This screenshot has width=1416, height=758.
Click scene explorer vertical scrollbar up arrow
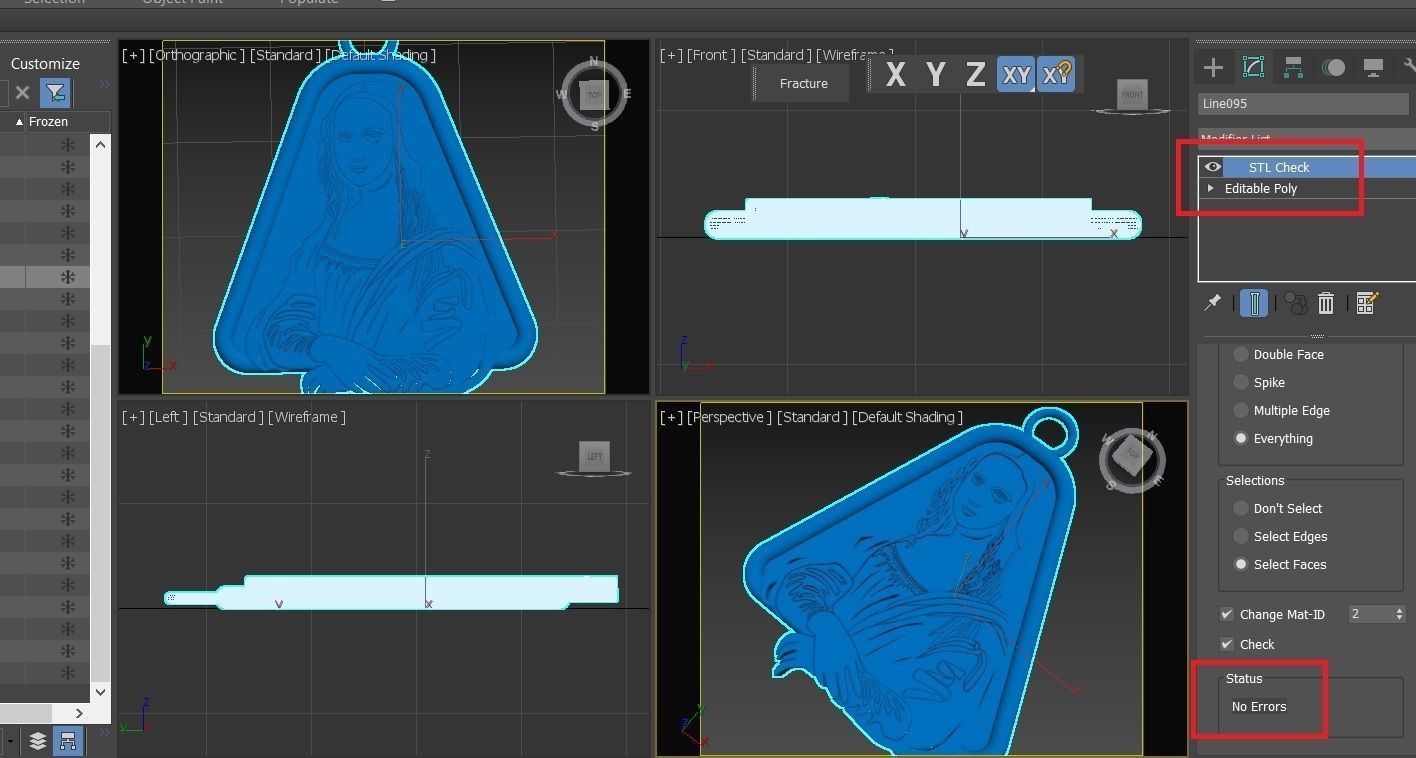(100, 145)
